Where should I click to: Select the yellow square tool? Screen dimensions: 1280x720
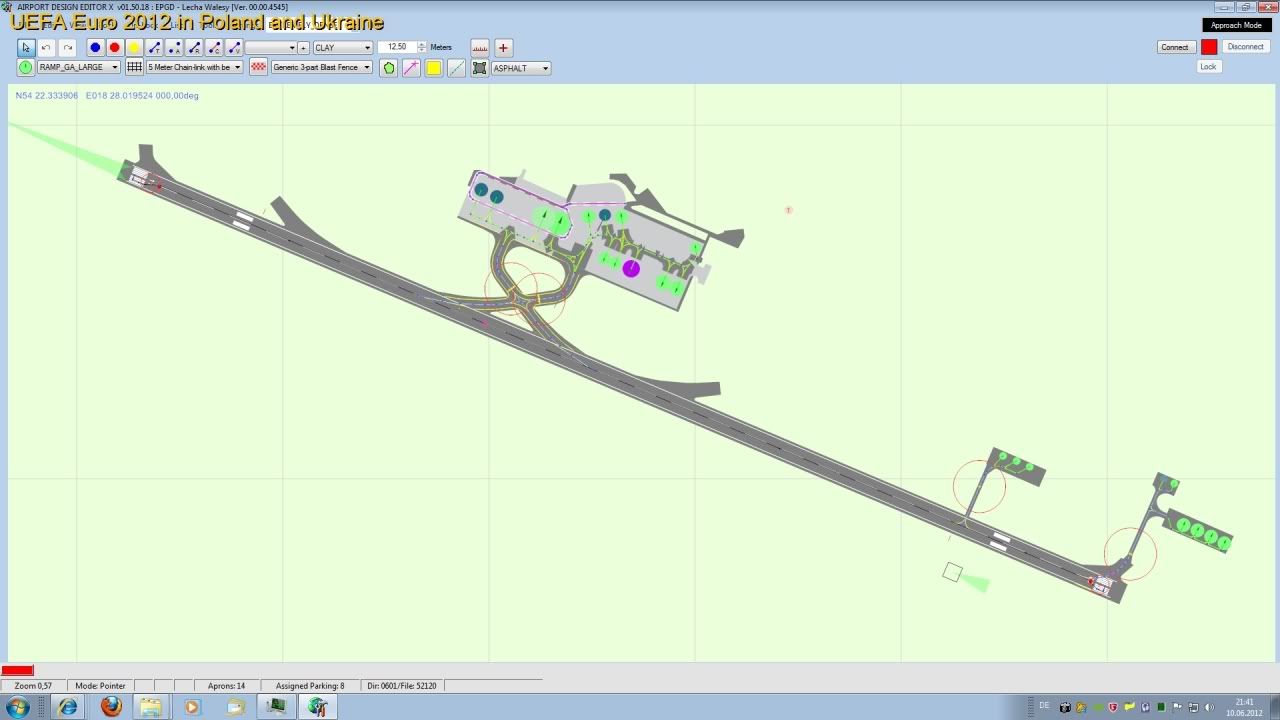click(434, 68)
